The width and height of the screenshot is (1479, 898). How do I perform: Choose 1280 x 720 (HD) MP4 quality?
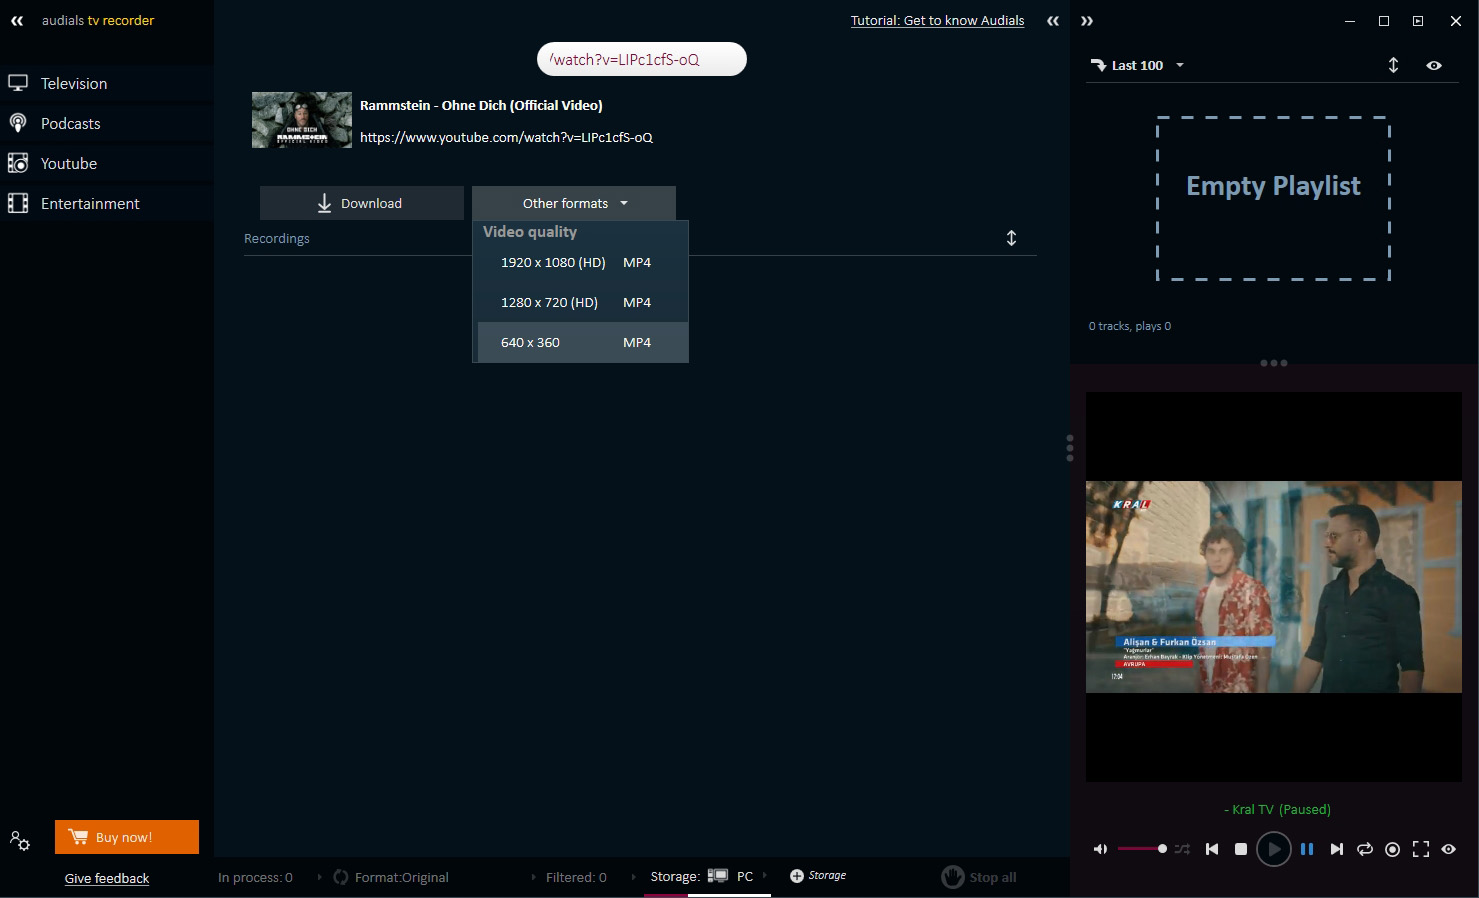tap(583, 302)
